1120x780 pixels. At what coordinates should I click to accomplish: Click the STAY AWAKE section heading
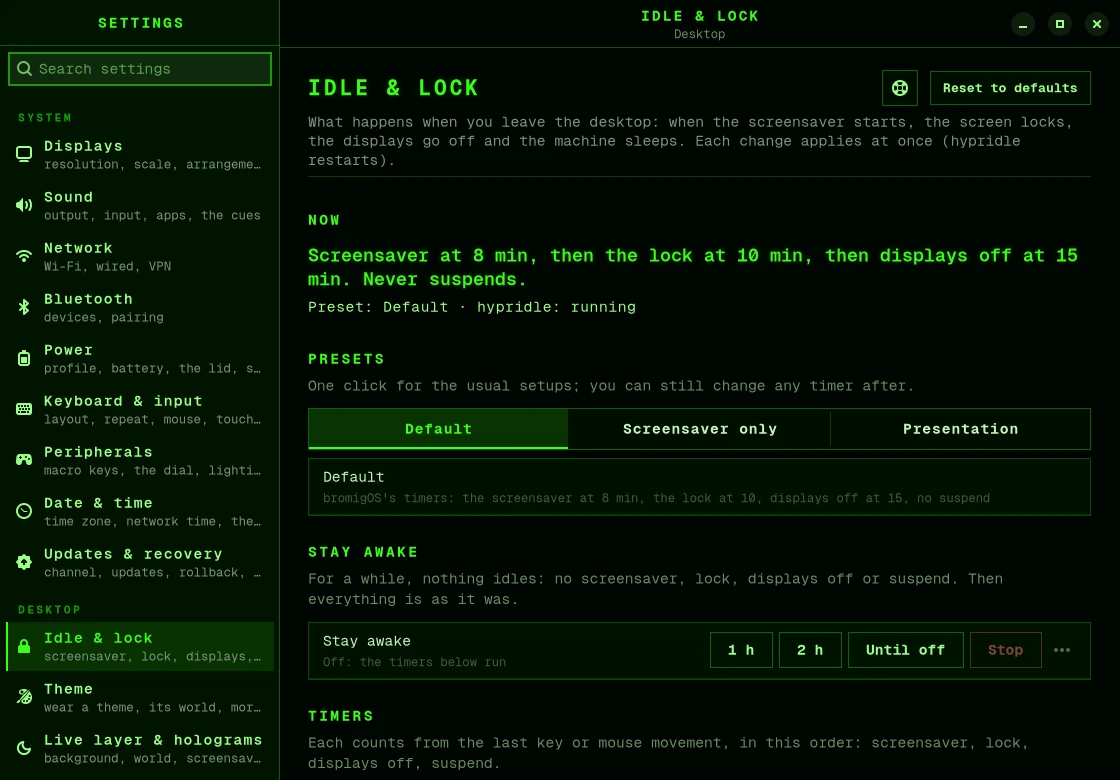(x=363, y=552)
